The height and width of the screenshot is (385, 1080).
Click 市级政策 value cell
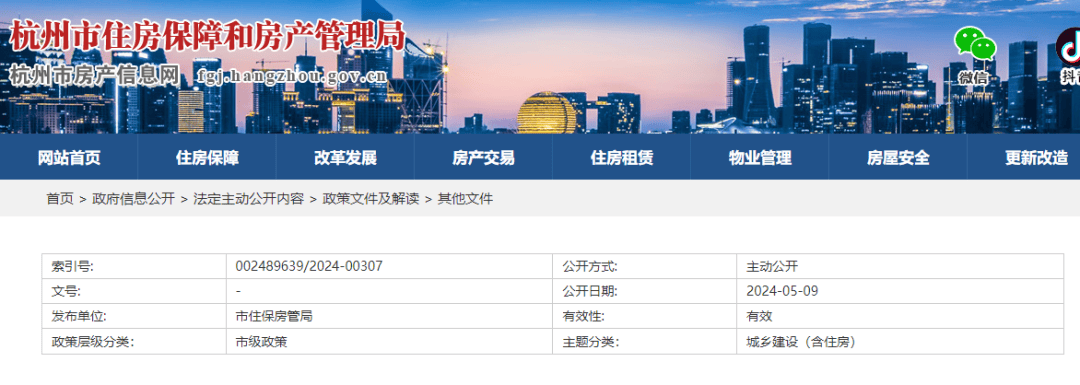coord(389,342)
